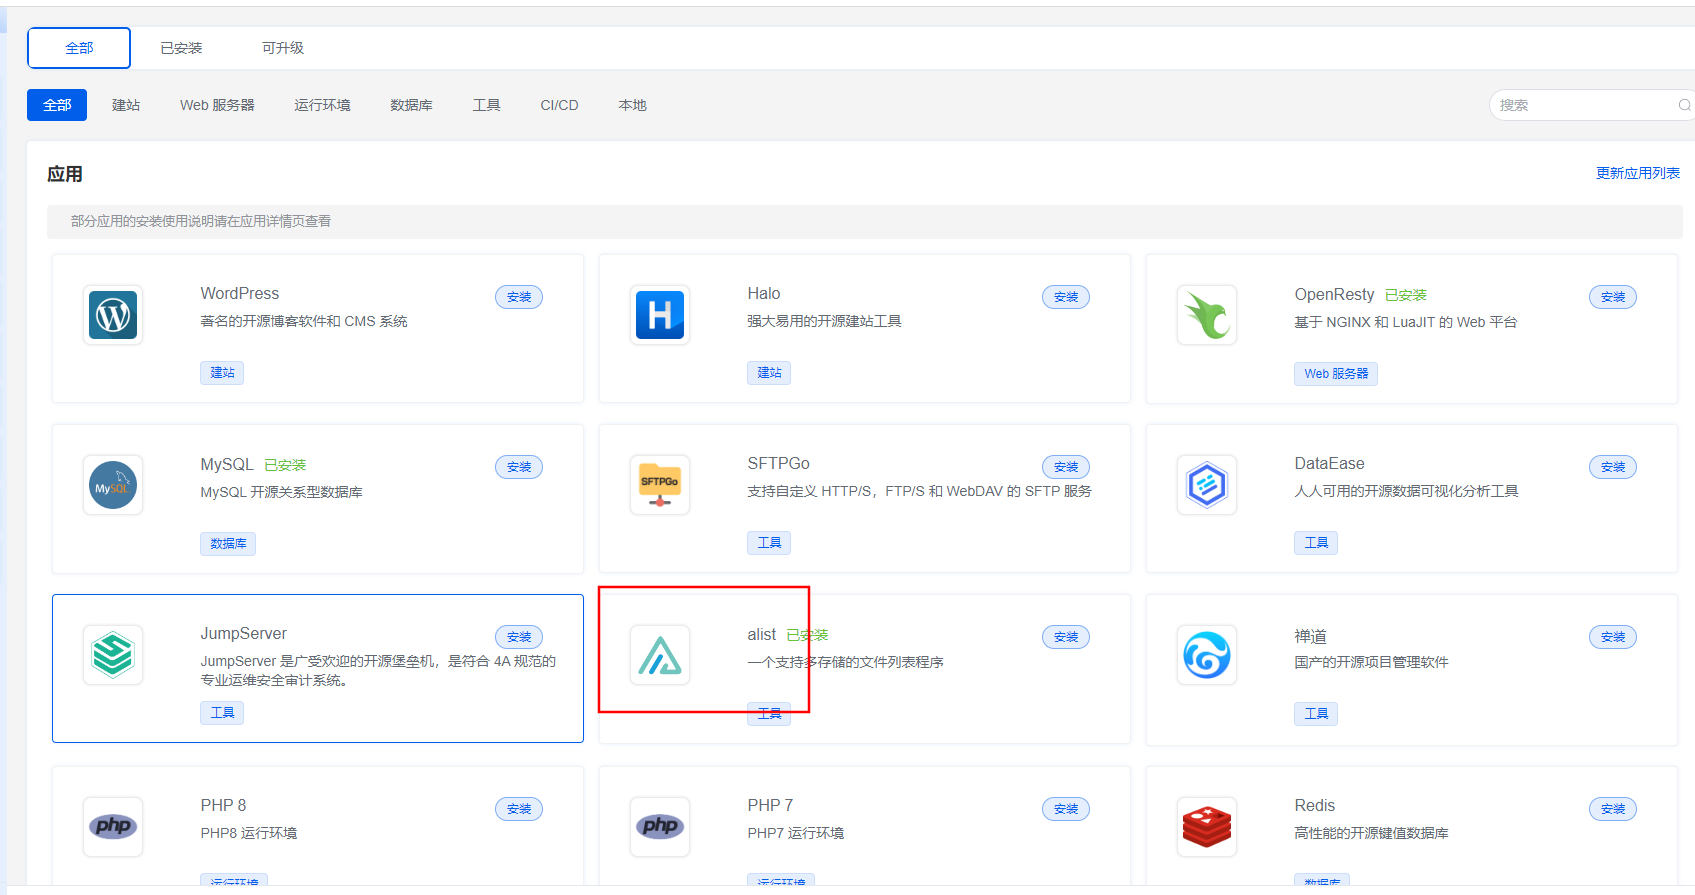Filter apps by 本地 category

pyautogui.click(x=632, y=105)
